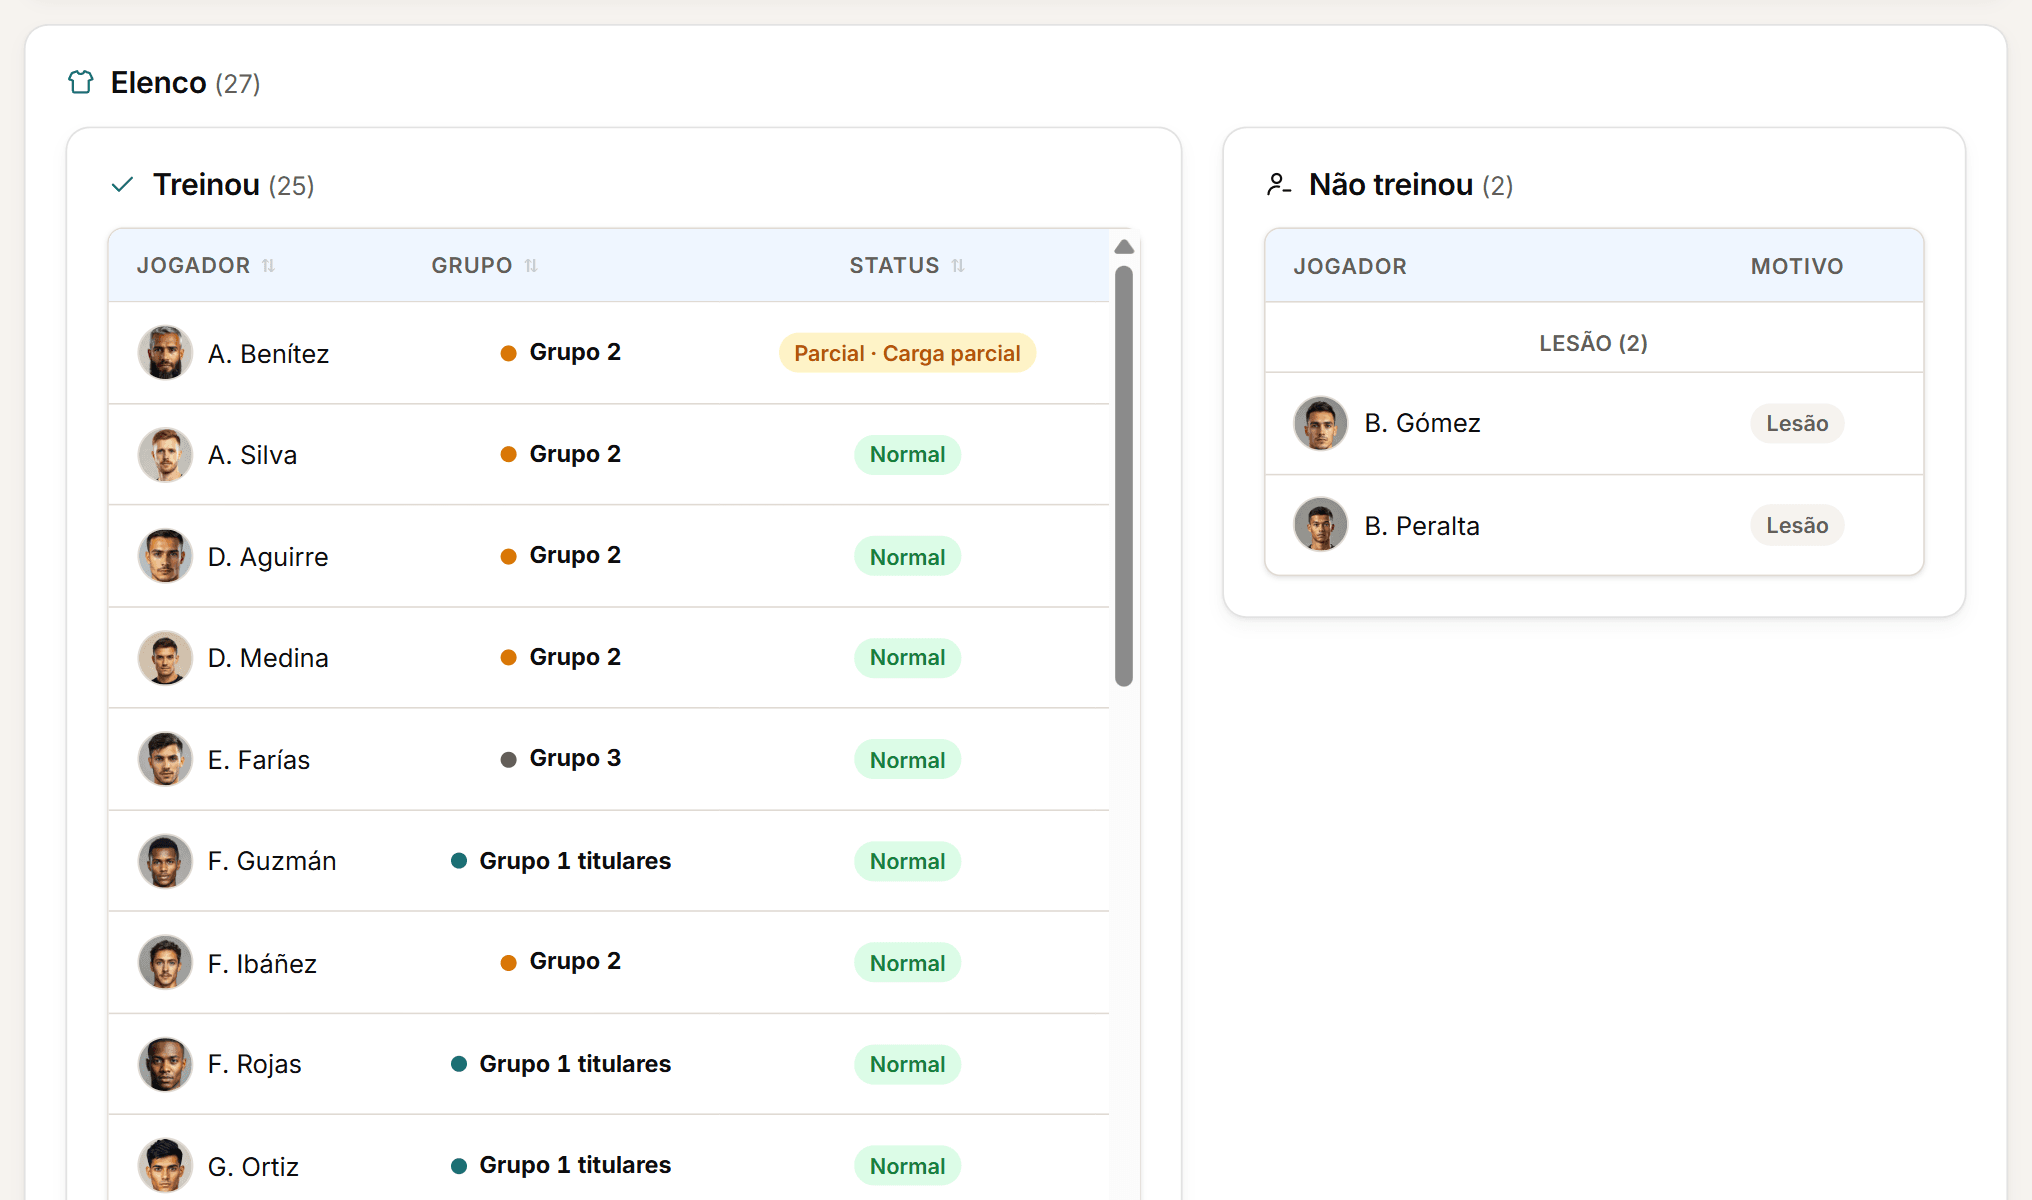Click Grupo 3 label for E. Farías
Screen dimensions: 2032x1200
point(575,758)
